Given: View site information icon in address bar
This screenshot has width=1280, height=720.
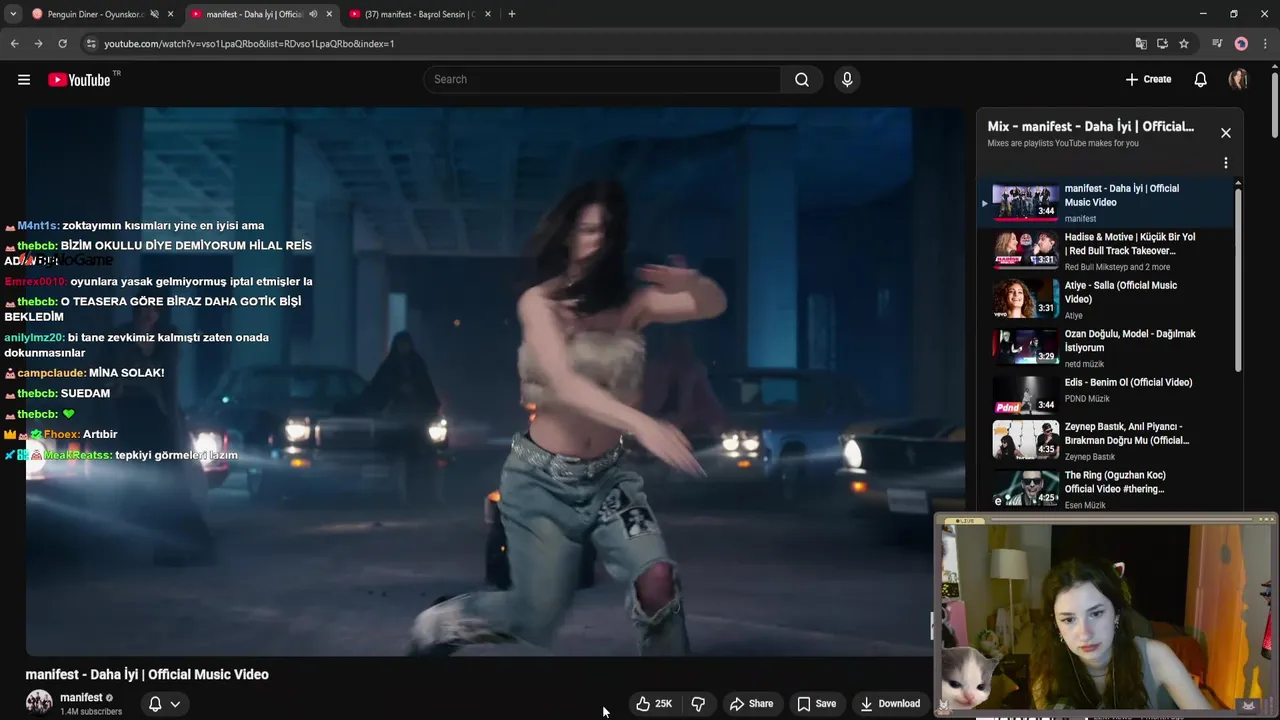Looking at the screenshot, I should point(91,44).
